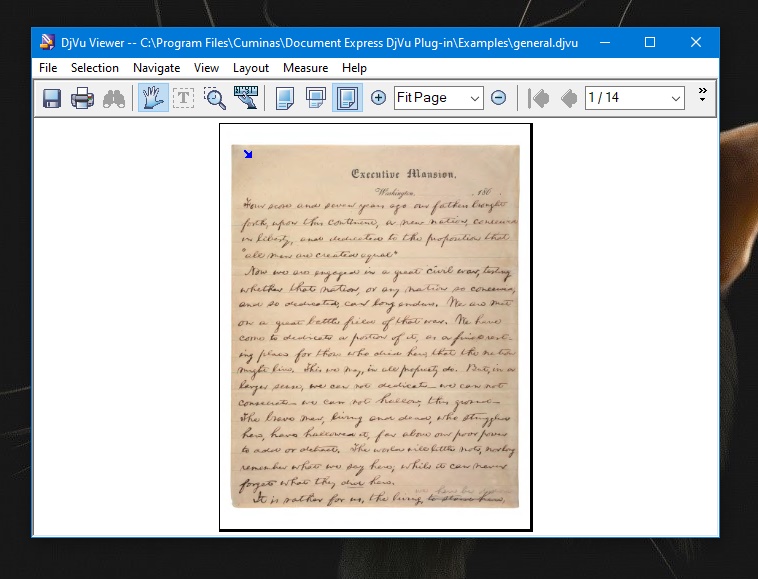Open the File menu
The height and width of the screenshot is (579, 758).
[x=48, y=68]
